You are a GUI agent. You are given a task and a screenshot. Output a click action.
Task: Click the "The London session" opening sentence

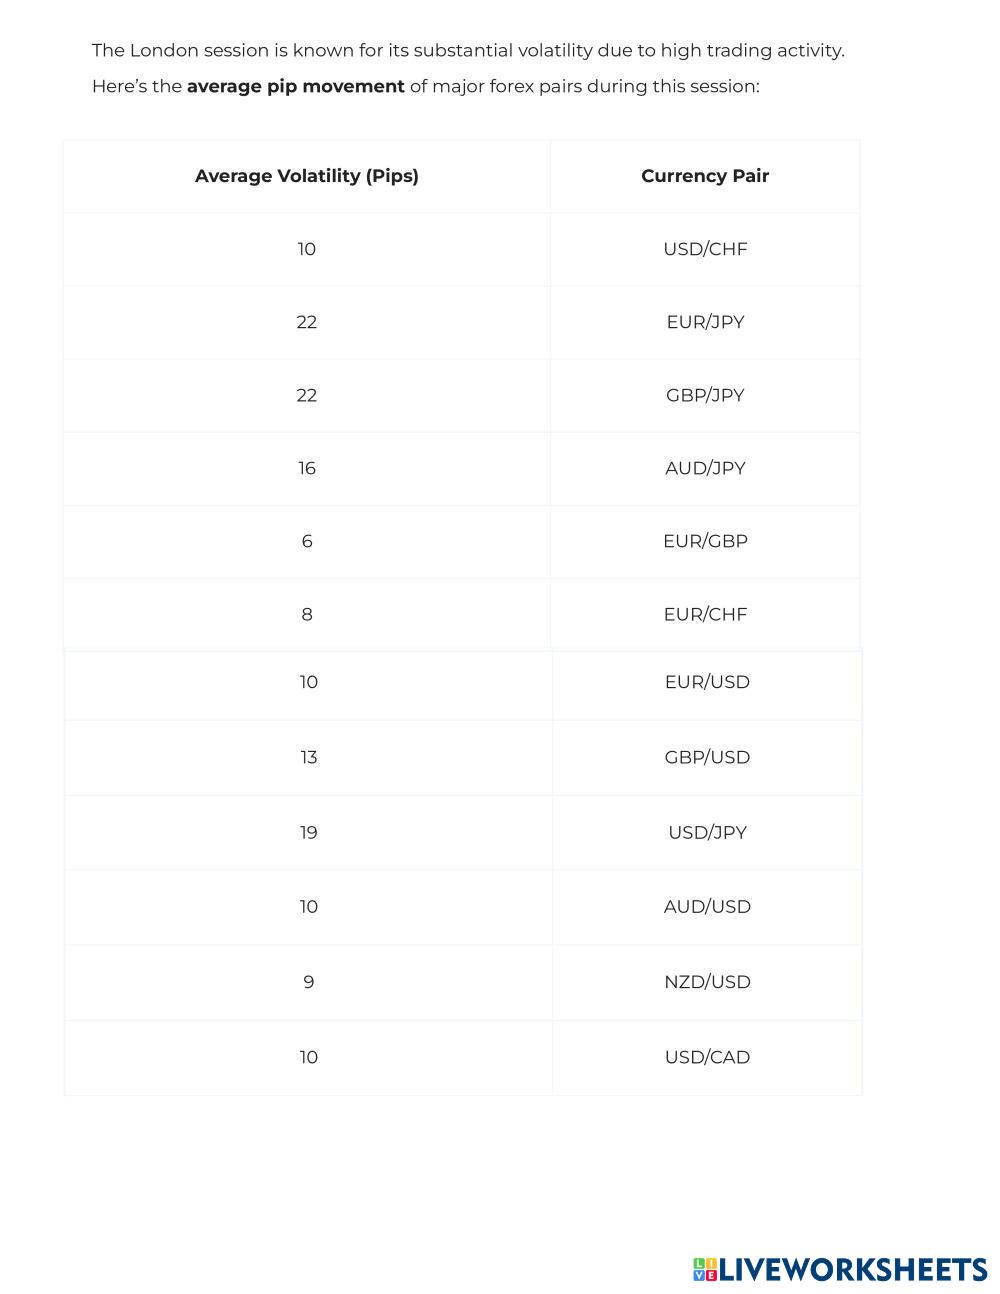click(468, 50)
